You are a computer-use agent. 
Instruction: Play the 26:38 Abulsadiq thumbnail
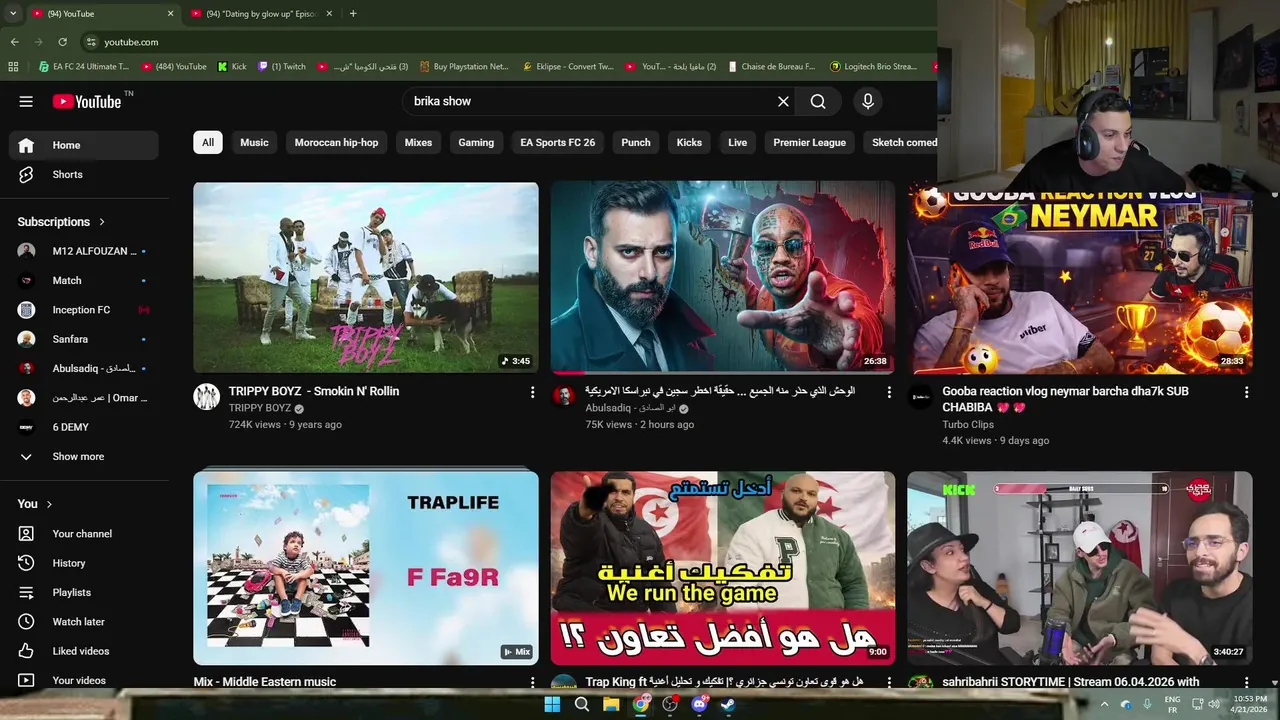(x=723, y=277)
